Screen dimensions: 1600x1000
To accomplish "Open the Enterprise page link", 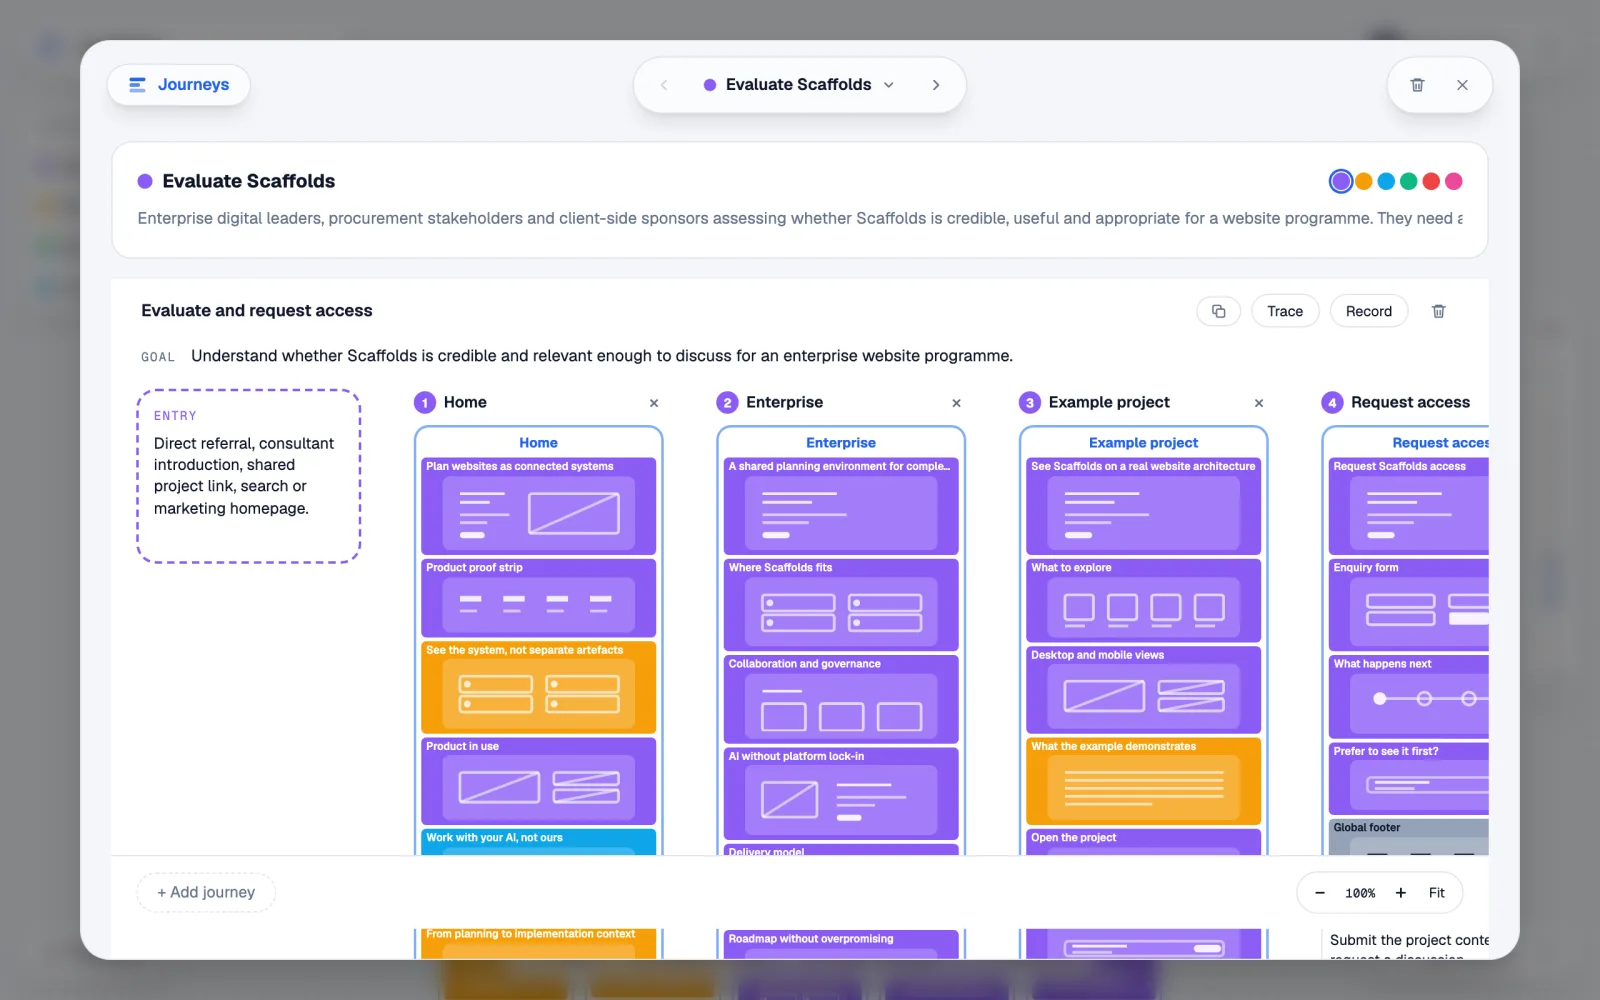I will (x=841, y=442).
